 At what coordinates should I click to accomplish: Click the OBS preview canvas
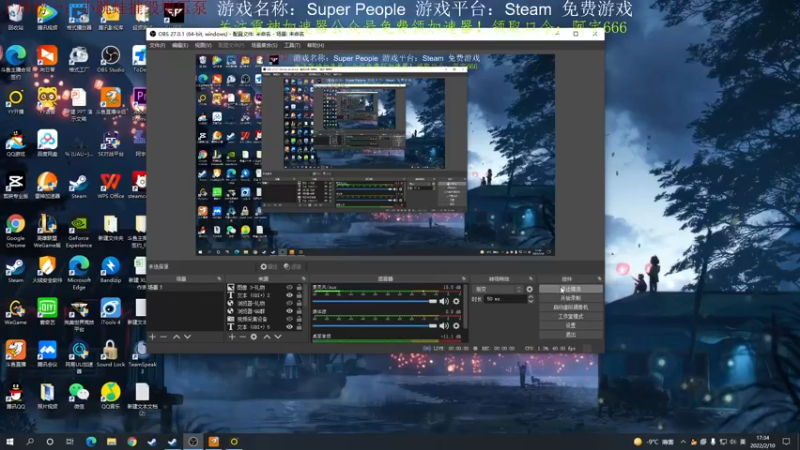click(x=376, y=155)
